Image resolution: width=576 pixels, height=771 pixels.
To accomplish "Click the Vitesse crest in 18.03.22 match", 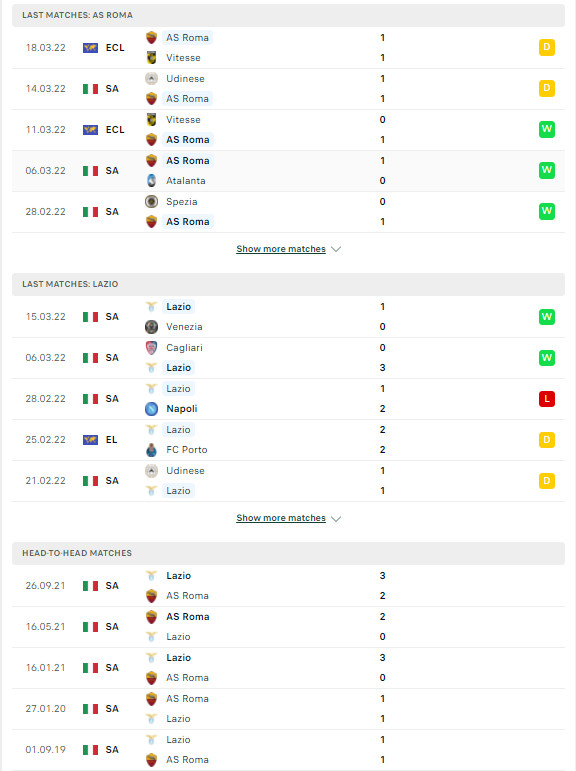I will (x=152, y=58).
